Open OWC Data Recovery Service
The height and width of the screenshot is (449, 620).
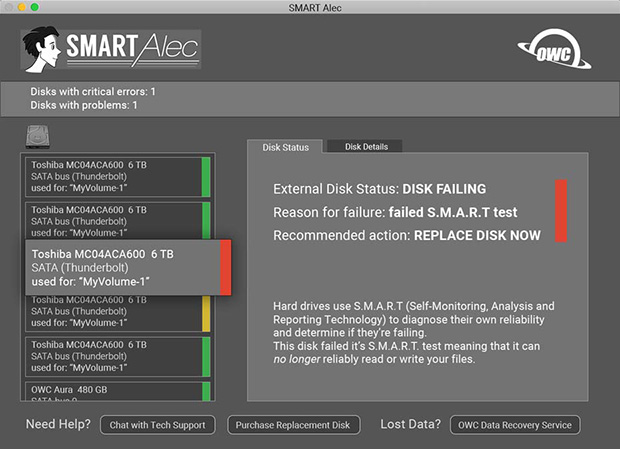coord(515,425)
